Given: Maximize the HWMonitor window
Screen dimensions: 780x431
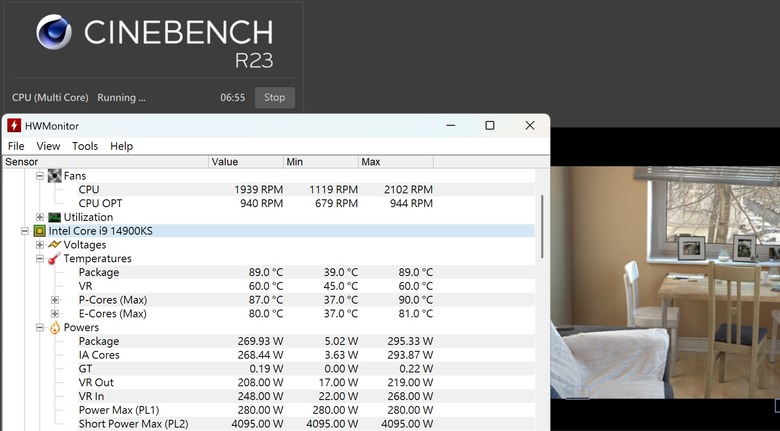Looking at the screenshot, I should [x=490, y=125].
